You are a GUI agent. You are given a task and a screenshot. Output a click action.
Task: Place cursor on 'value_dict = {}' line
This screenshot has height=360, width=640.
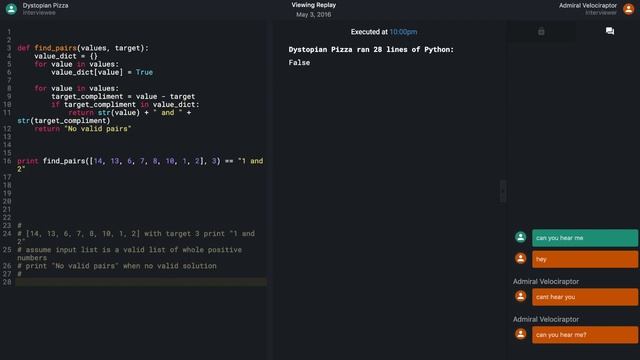66,56
